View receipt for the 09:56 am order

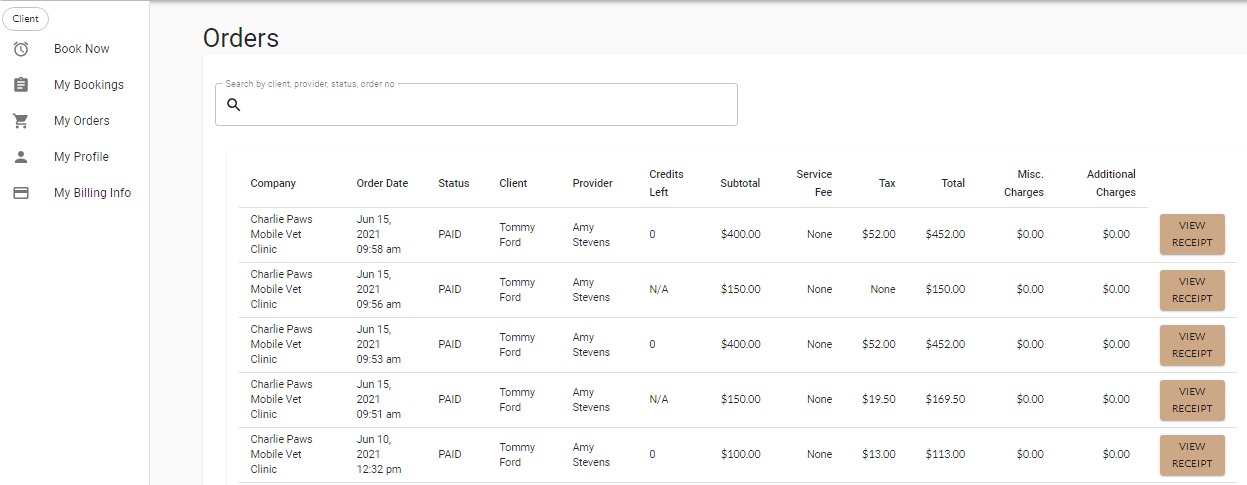tap(1192, 290)
